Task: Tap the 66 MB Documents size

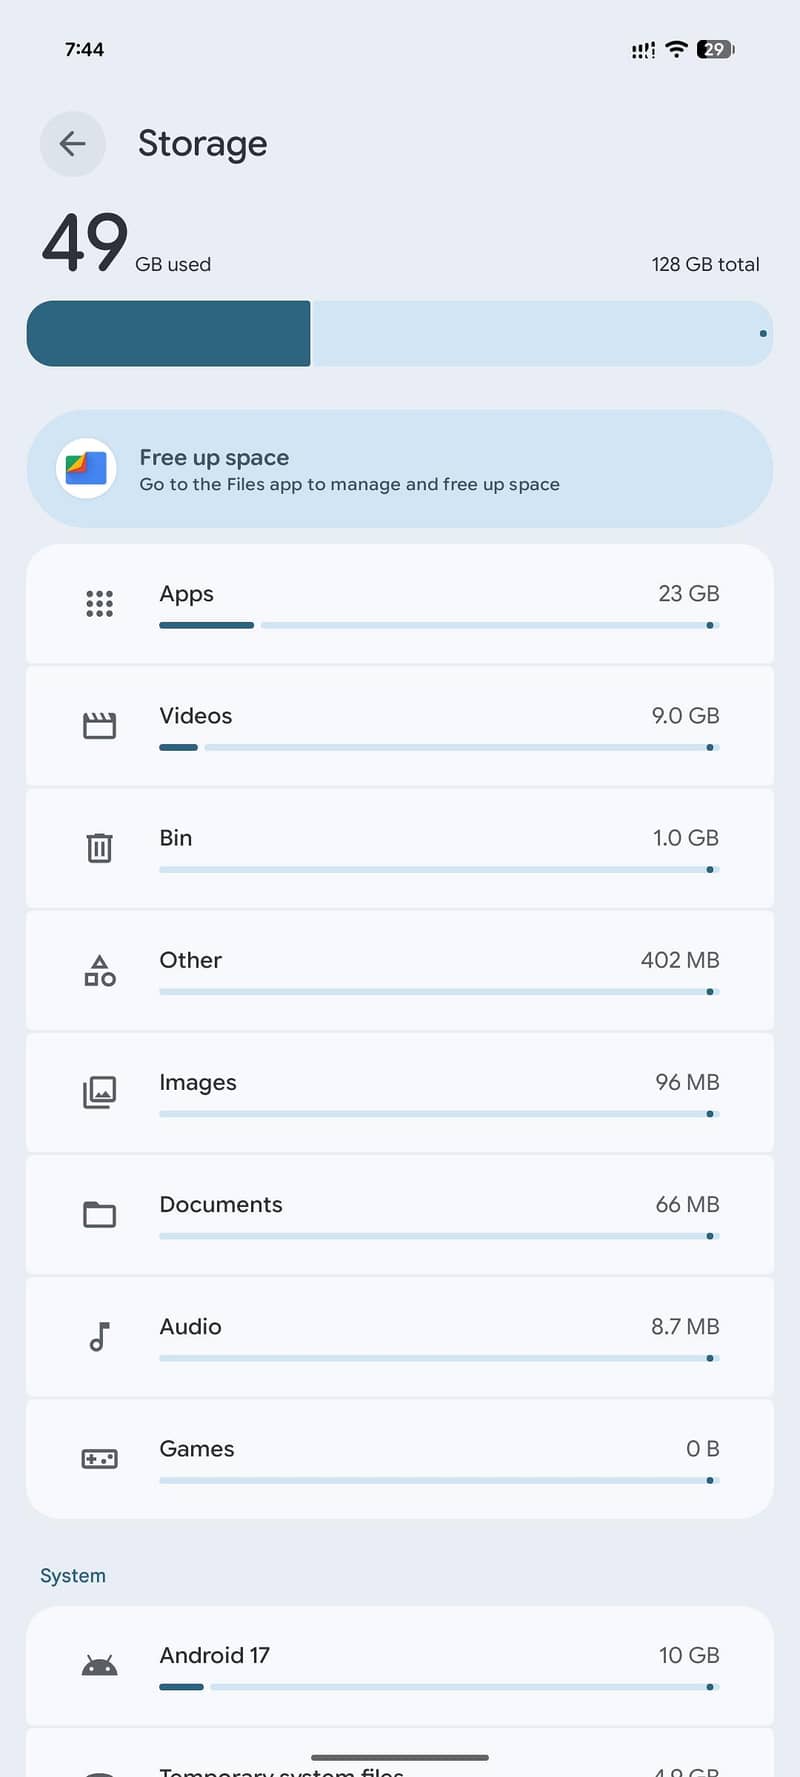Action: pyautogui.click(x=688, y=1204)
